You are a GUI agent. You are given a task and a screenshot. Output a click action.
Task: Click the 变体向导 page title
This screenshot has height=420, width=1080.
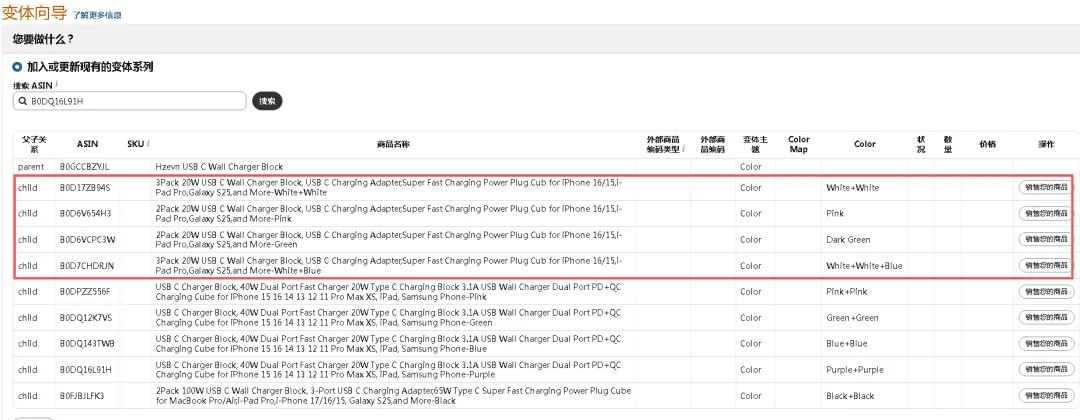coord(34,12)
